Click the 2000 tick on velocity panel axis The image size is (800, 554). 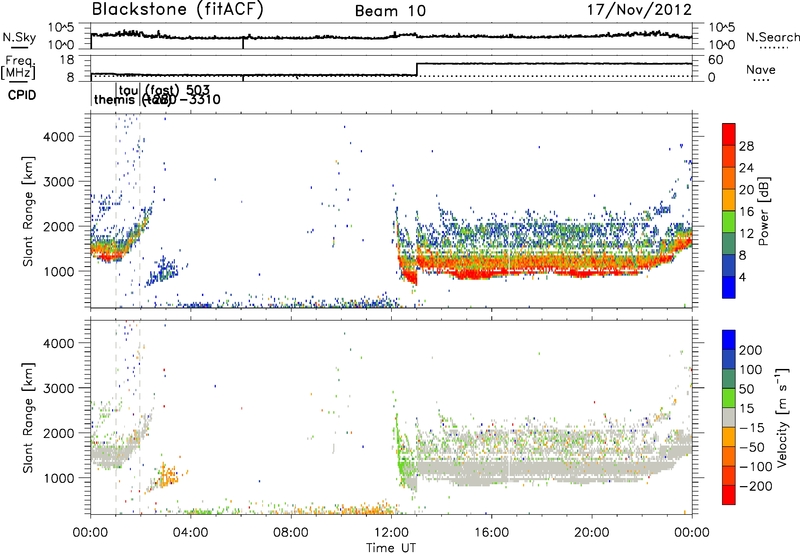58,433
